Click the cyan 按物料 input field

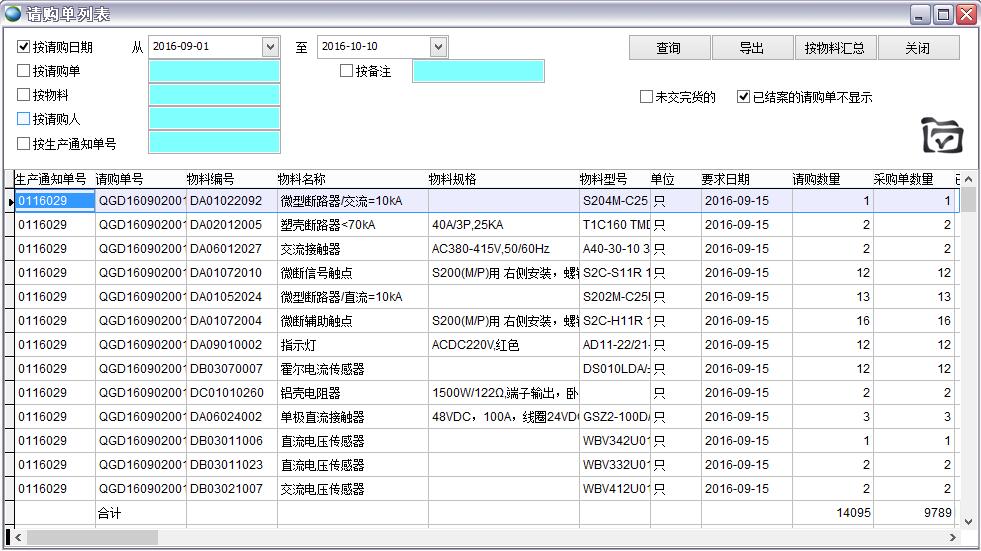click(214, 95)
